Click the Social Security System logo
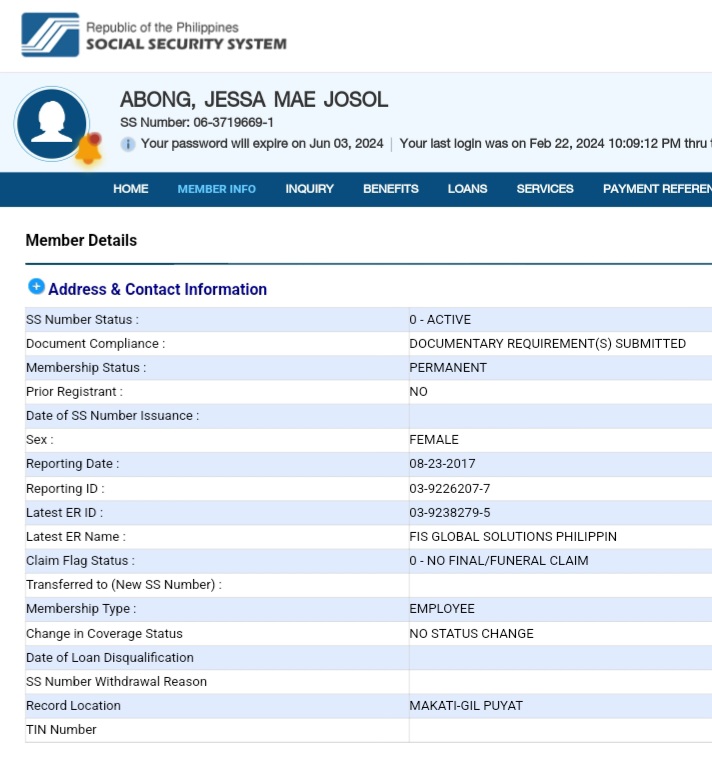The height and width of the screenshot is (770, 712). point(50,35)
